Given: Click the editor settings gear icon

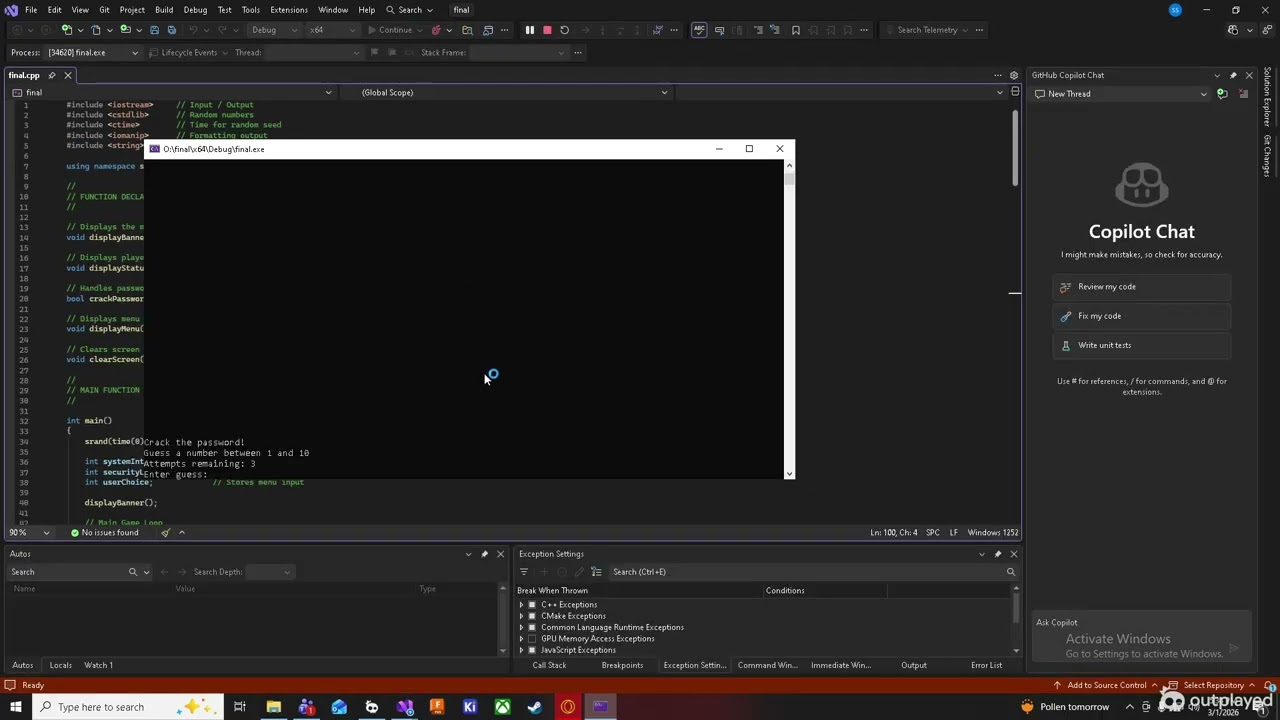Looking at the screenshot, I should [1014, 75].
